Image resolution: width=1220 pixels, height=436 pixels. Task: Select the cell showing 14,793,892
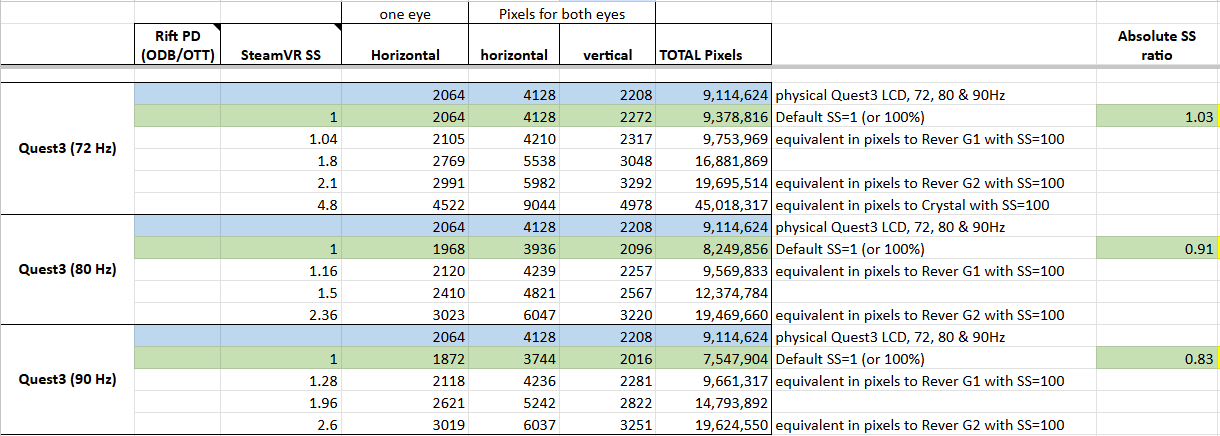713,403
